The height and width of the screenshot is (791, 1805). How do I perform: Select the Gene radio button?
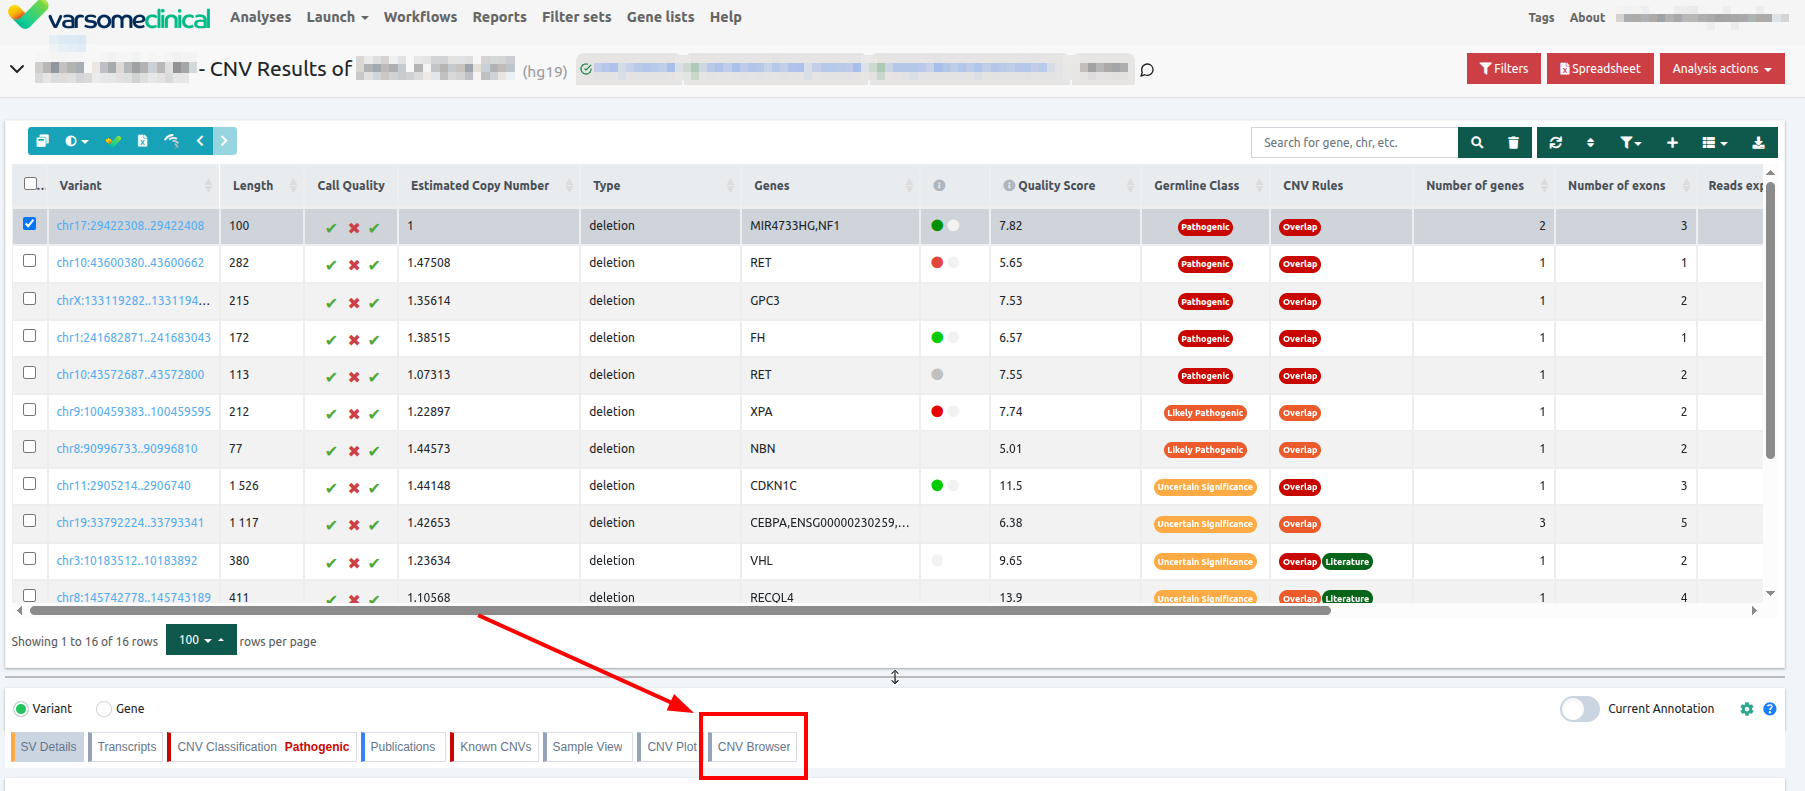[104, 709]
